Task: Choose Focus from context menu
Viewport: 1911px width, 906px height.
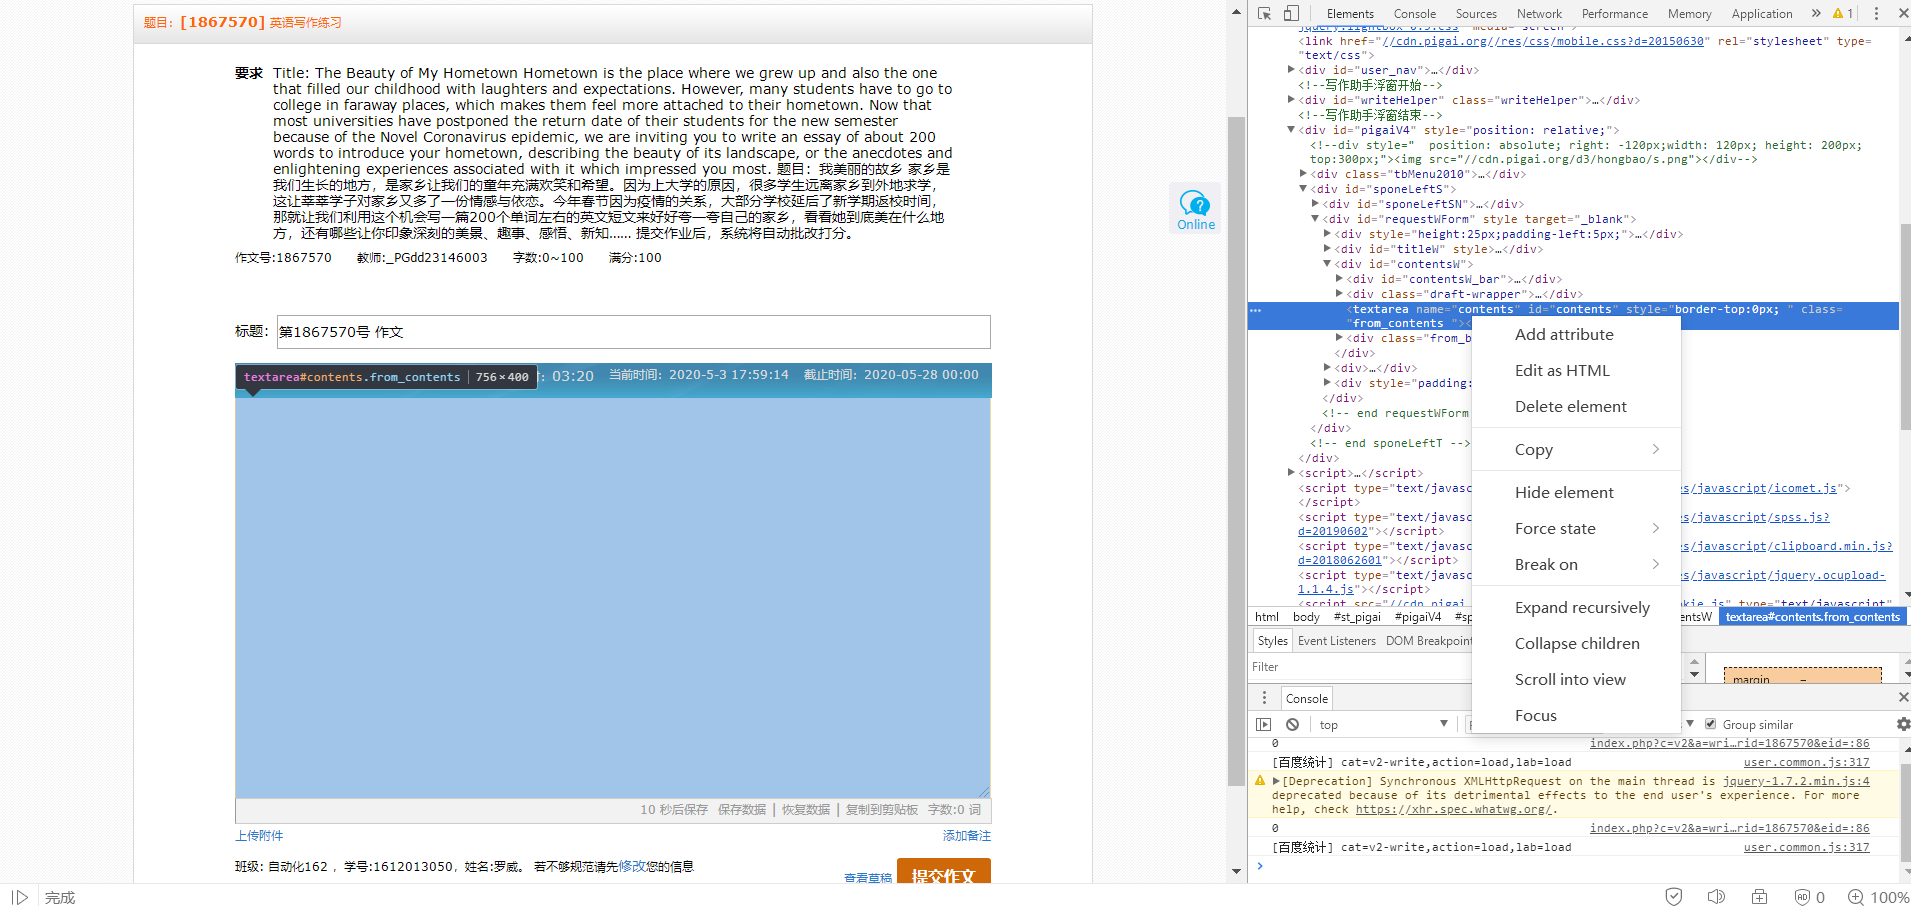Action: pyautogui.click(x=1576, y=716)
